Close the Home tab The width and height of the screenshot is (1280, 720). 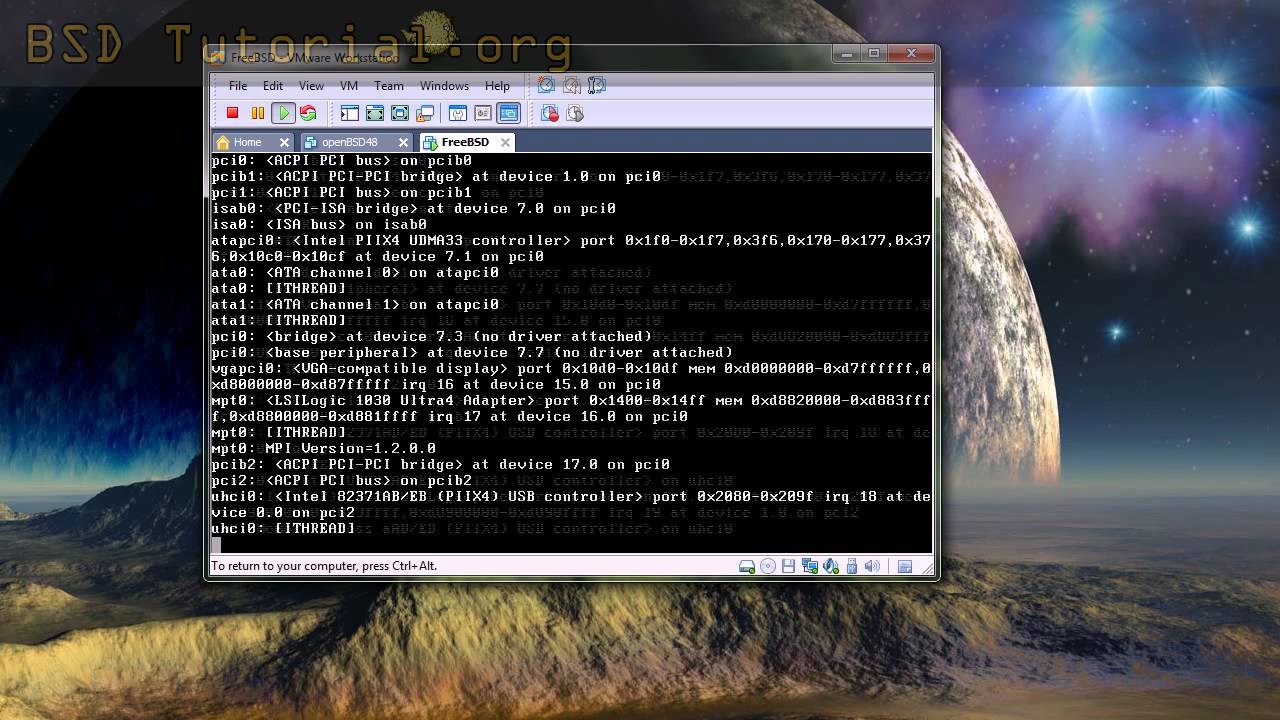click(x=284, y=143)
